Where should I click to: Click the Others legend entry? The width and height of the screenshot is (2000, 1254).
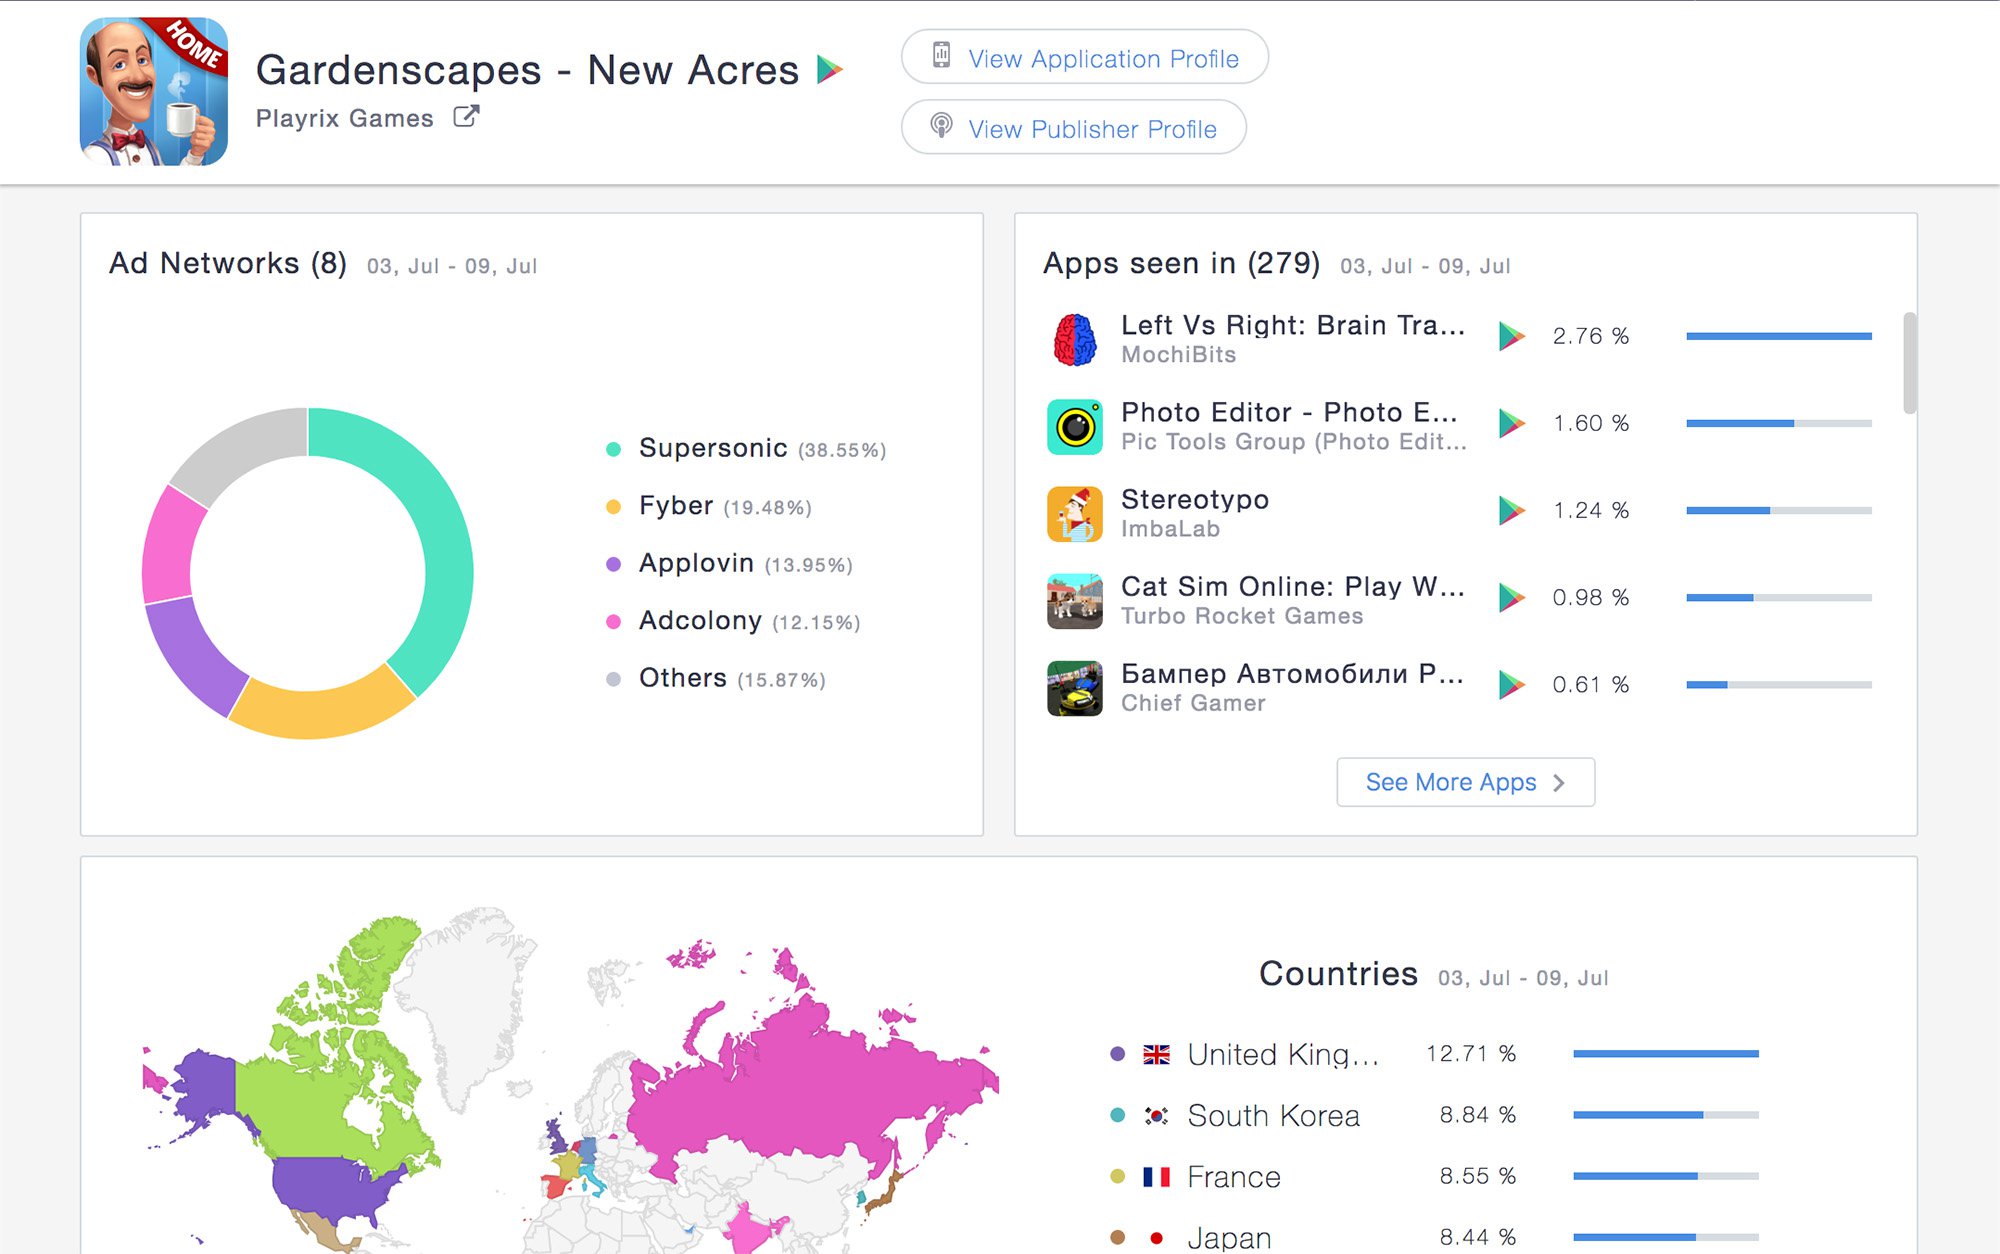716,678
